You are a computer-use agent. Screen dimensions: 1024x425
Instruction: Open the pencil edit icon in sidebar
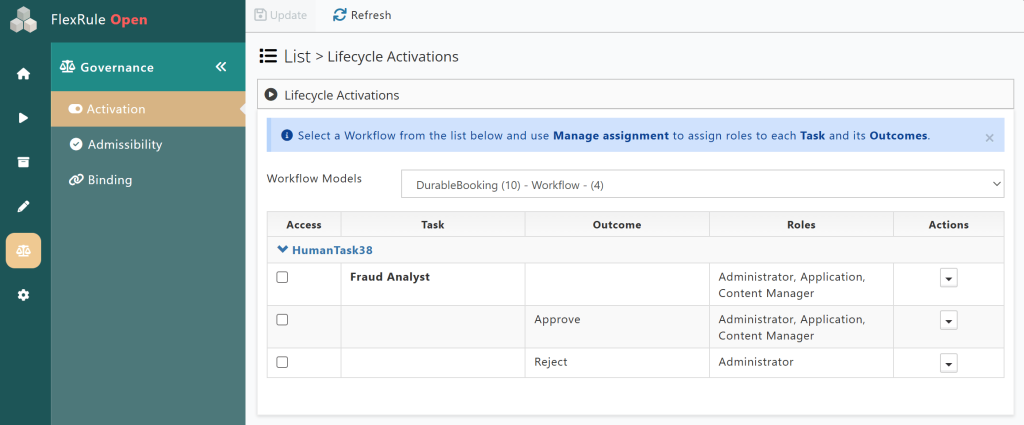pos(24,207)
